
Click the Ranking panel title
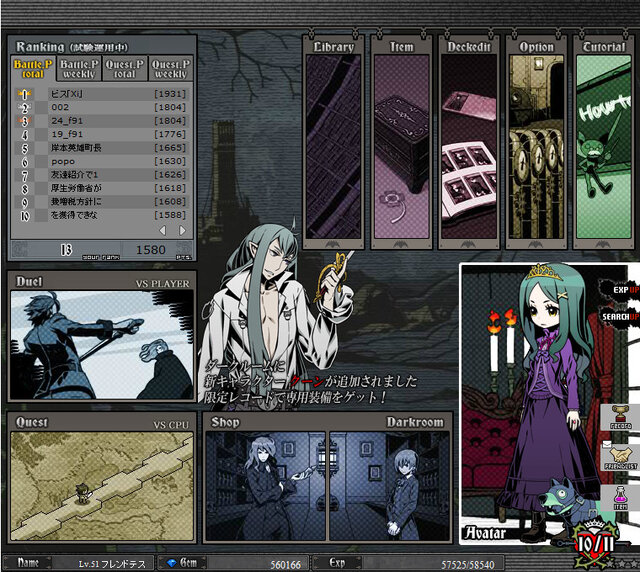(72, 47)
